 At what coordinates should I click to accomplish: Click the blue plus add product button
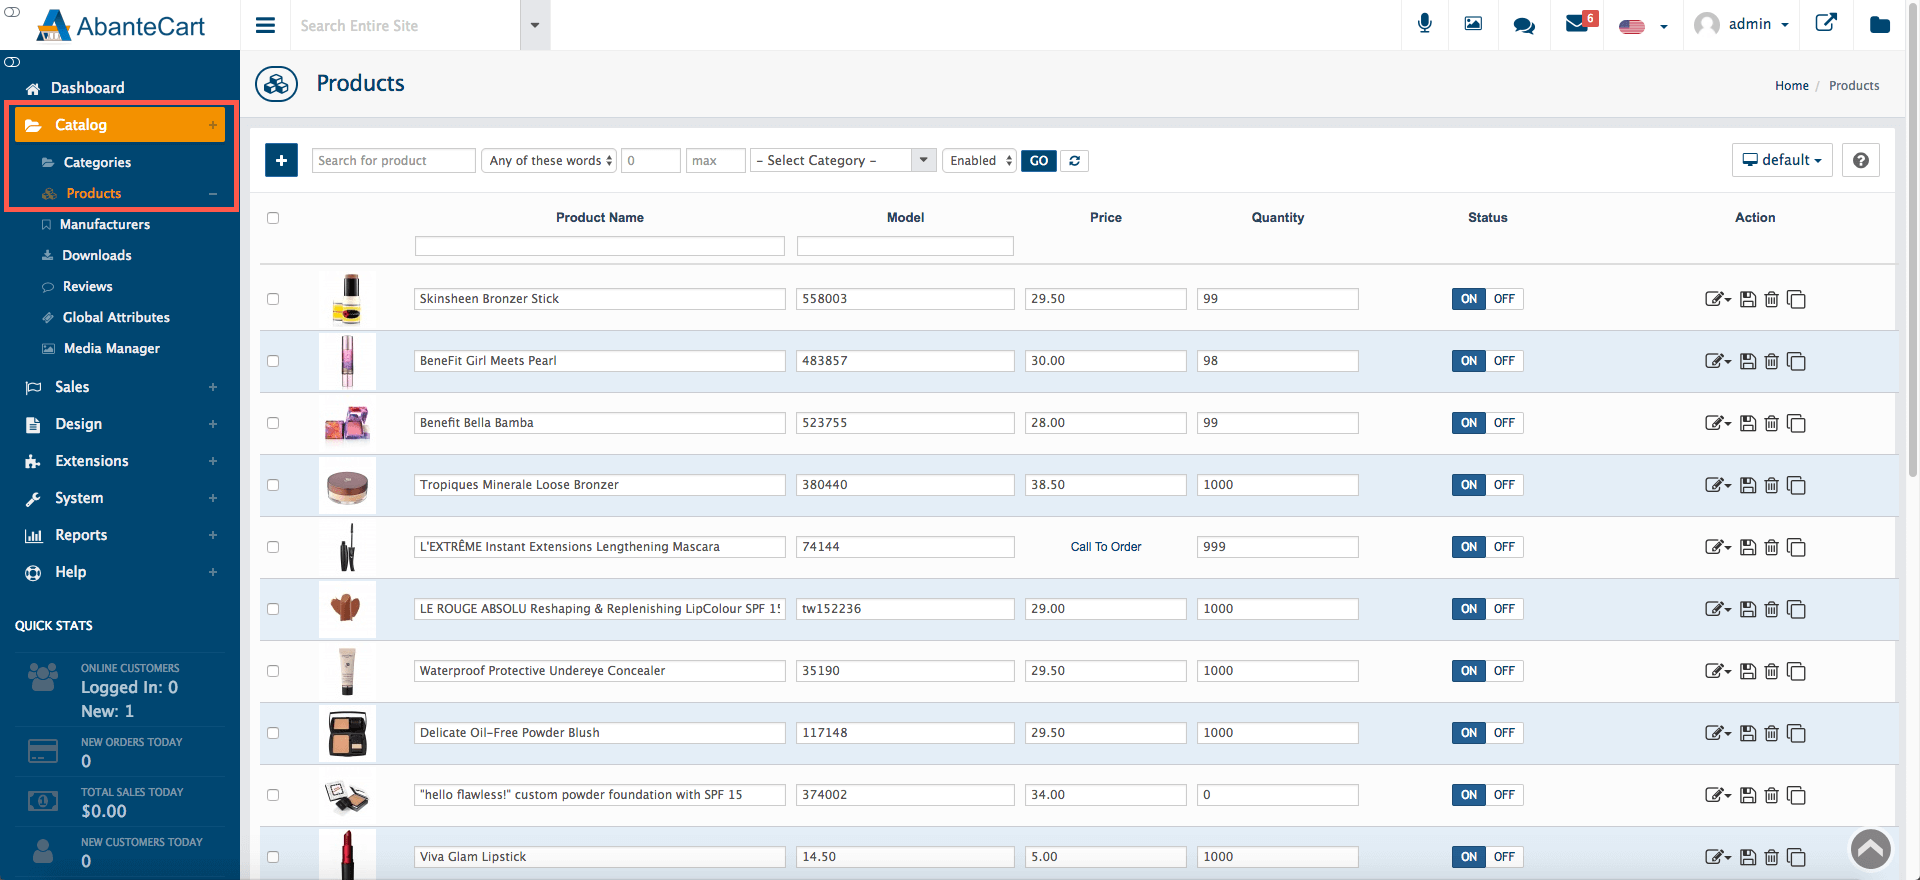[281, 160]
